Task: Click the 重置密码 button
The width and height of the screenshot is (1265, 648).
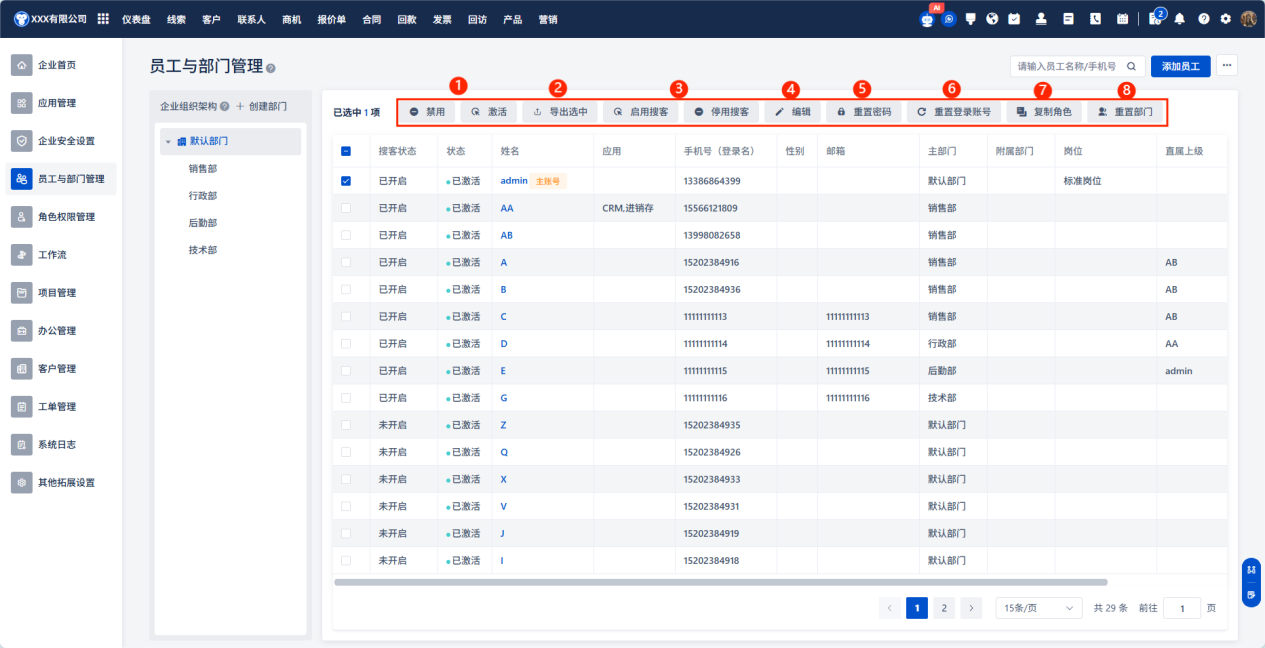Action: tap(864, 112)
